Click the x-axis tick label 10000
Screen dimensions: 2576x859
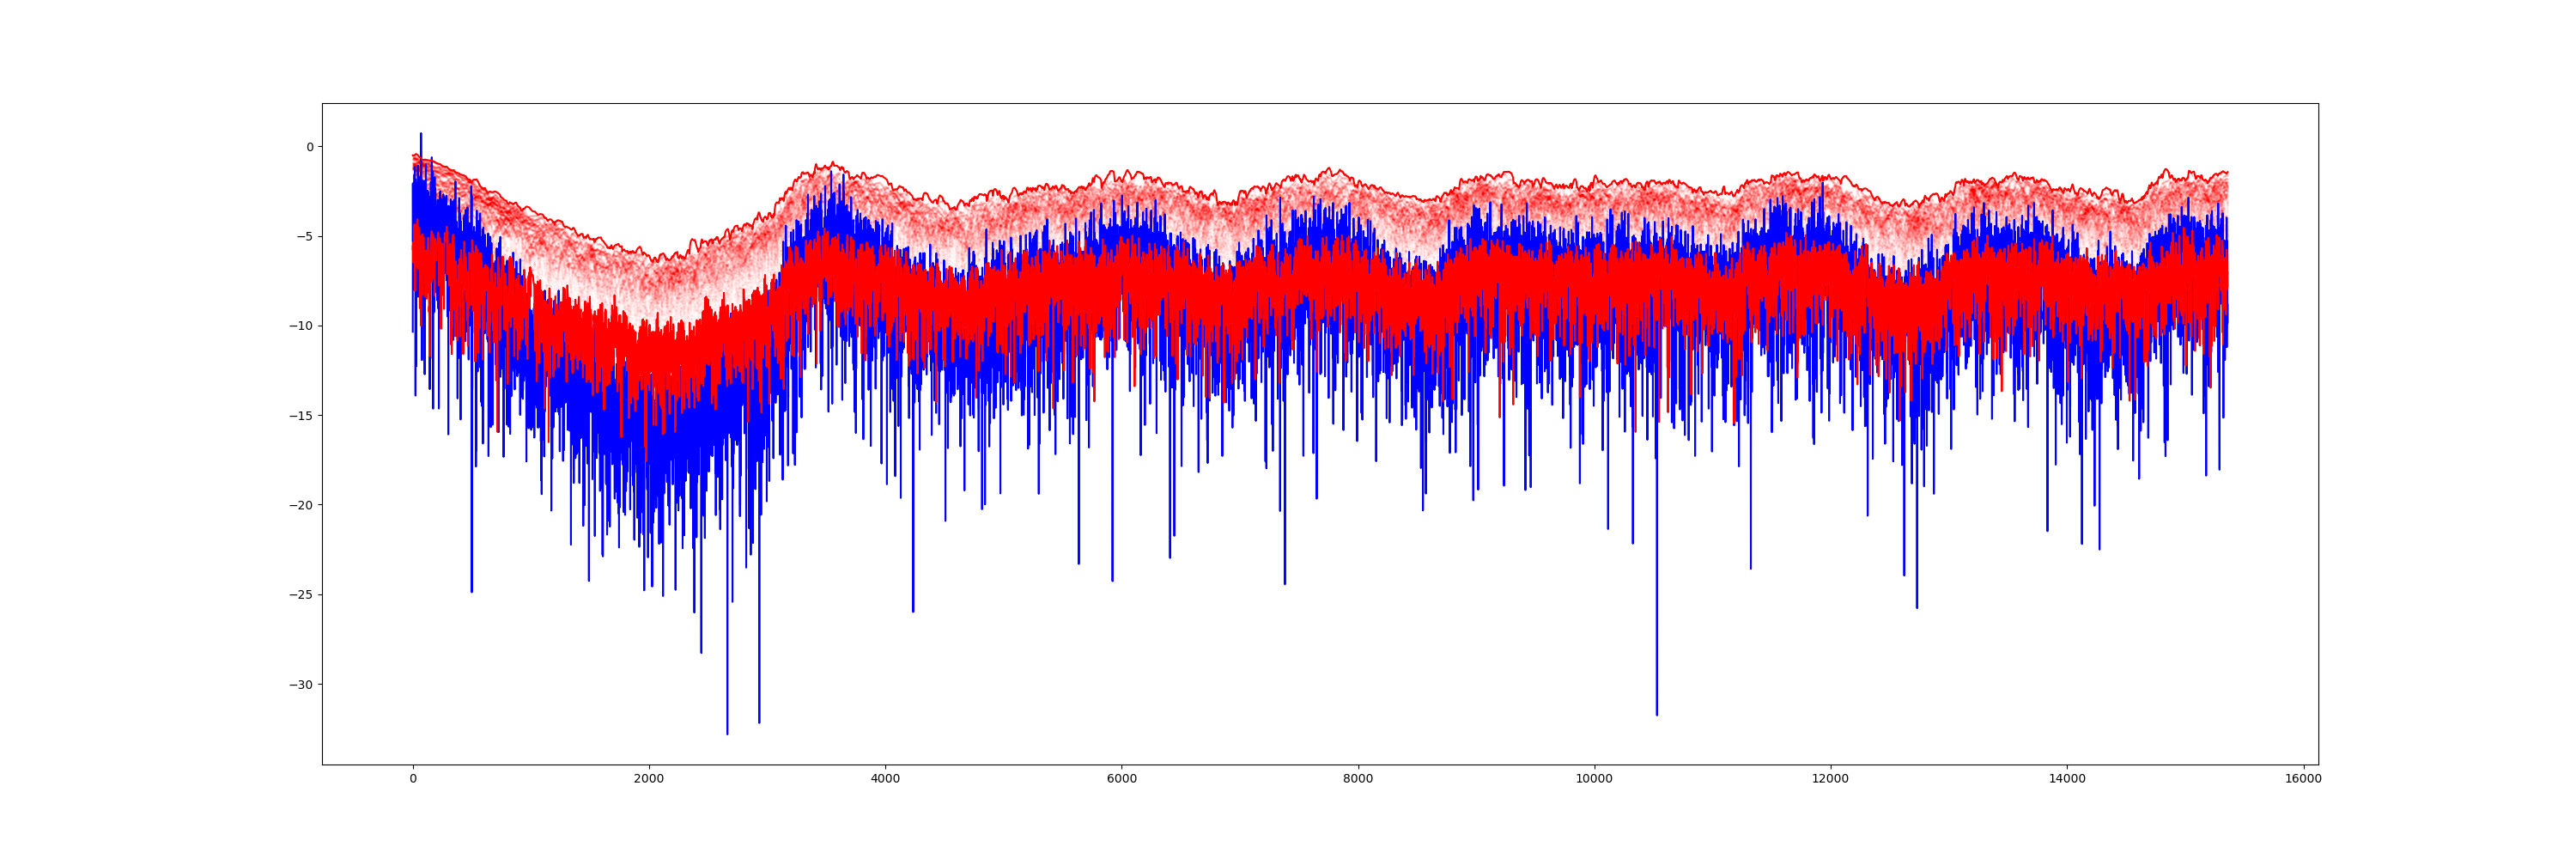click(1594, 779)
